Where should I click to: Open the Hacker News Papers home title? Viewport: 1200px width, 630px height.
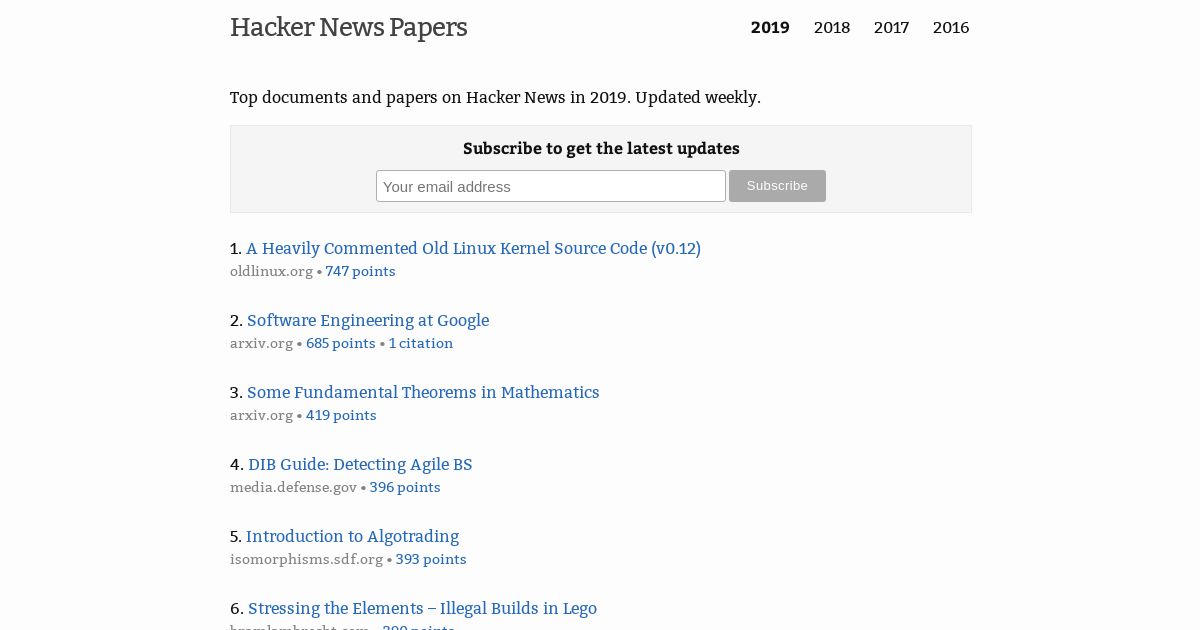click(x=348, y=28)
